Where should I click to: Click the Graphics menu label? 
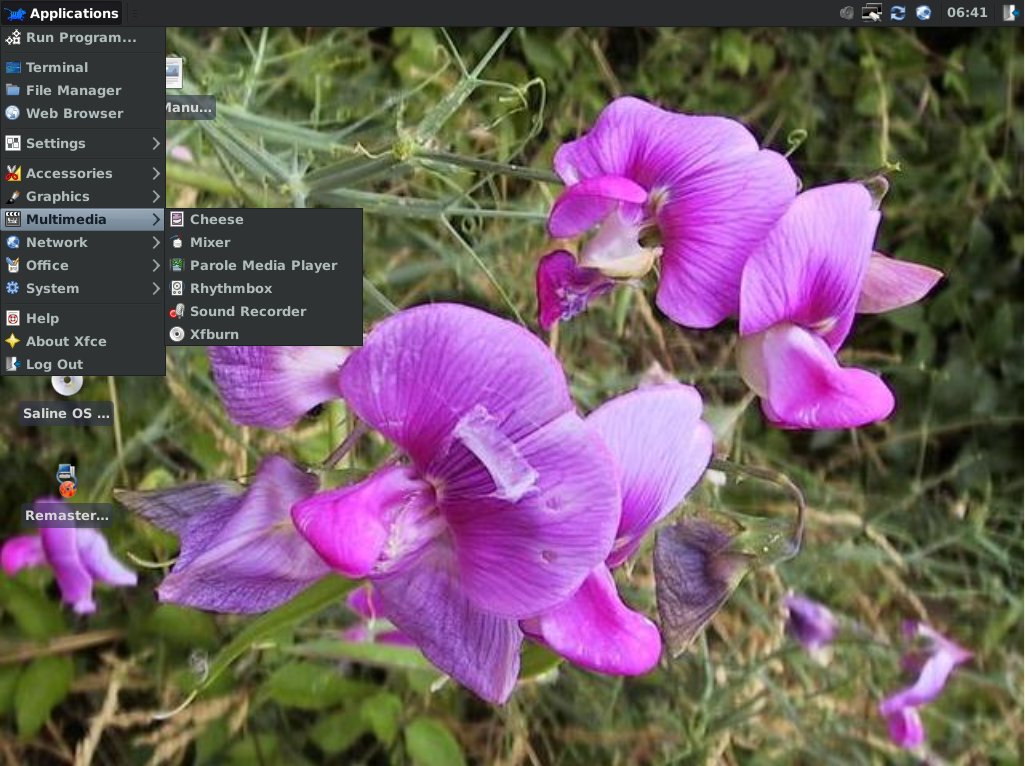pyautogui.click(x=58, y=197)
